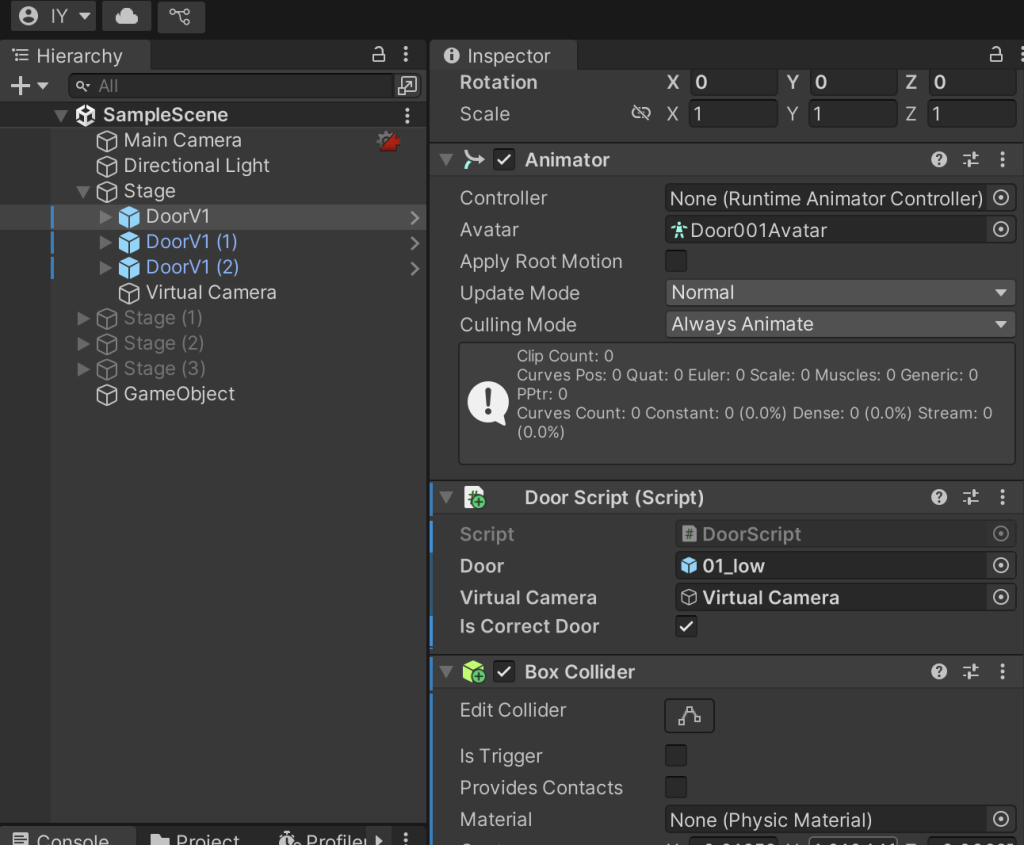Pick Door object with picker
This screenshot has width=1024, height=845.
pos(1000,566)
